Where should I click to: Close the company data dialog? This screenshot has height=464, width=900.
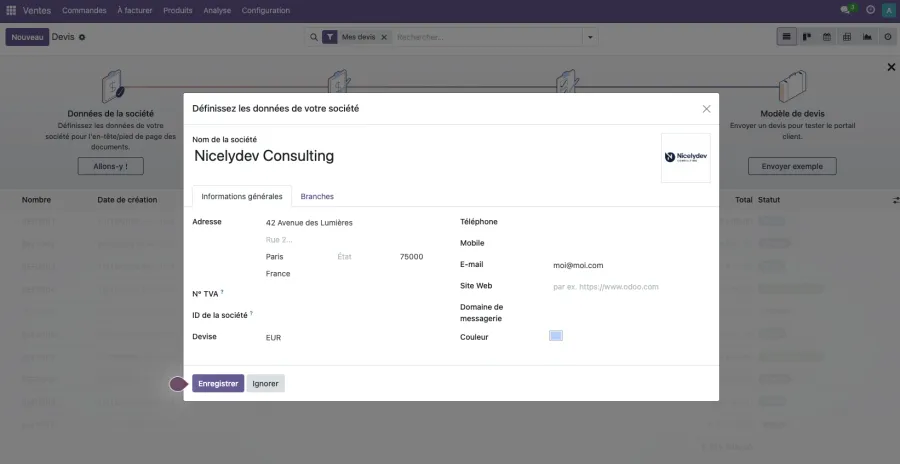click(x=706, y=108)
